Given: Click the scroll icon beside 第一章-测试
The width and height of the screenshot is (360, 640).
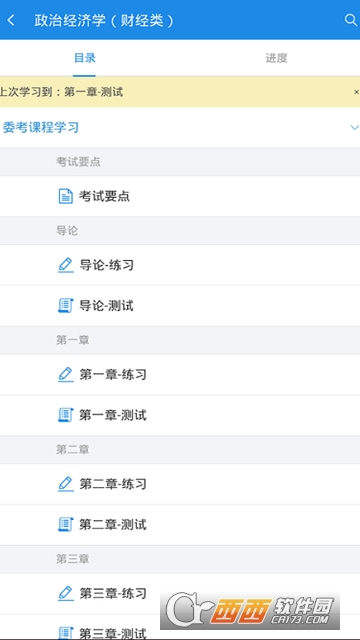Looking at the screenshot, I should 66,415.
